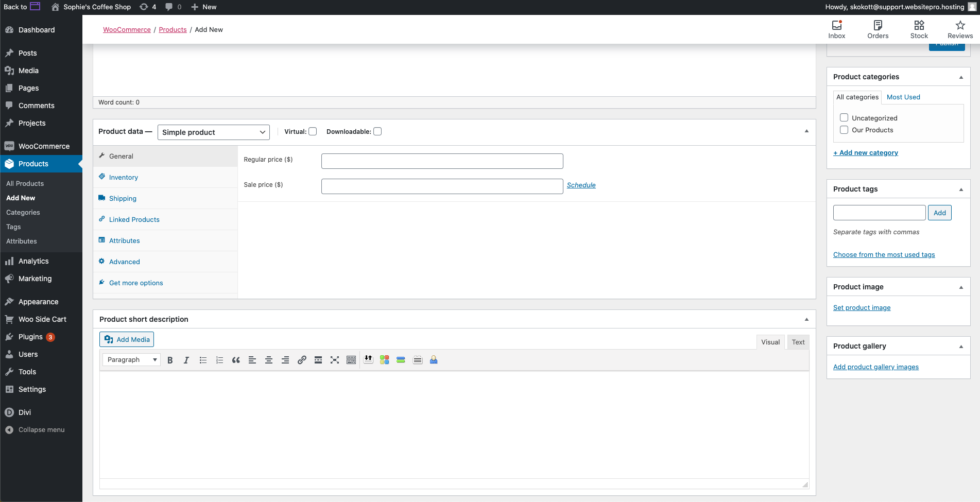Switch to the Text editor tab

(797, 342)
